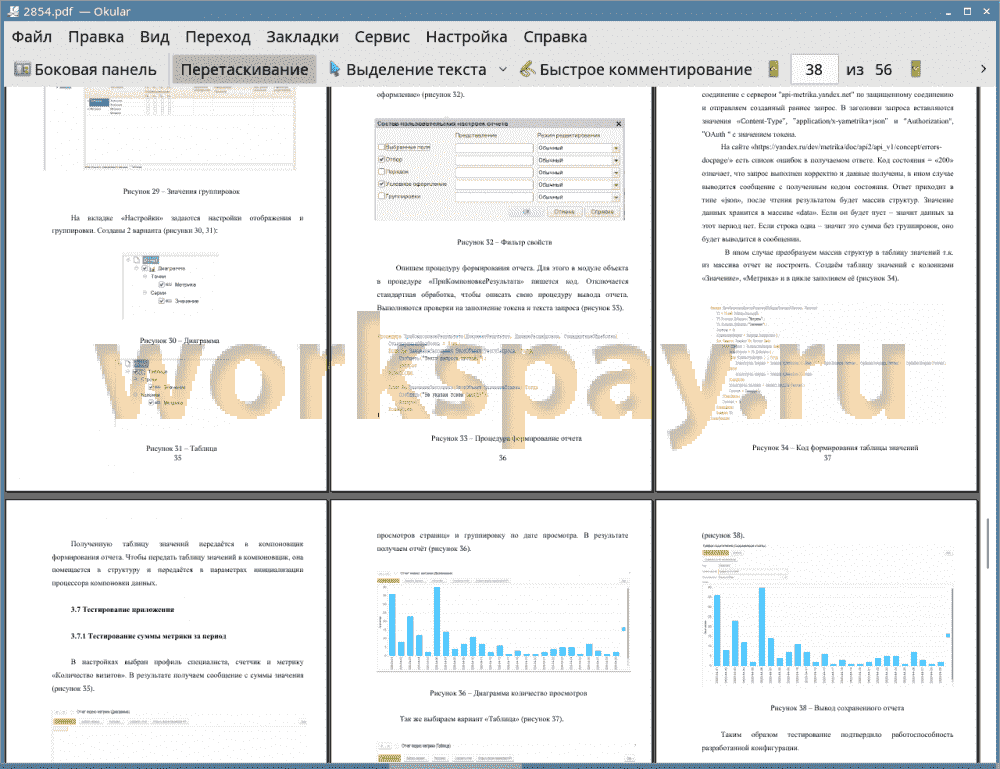Click the caption 'Рисунок 33 – Процедура формирование отчета'
Image resolution: width=1000 pixels, height=769 pixels.
click(x=506, y=438)
